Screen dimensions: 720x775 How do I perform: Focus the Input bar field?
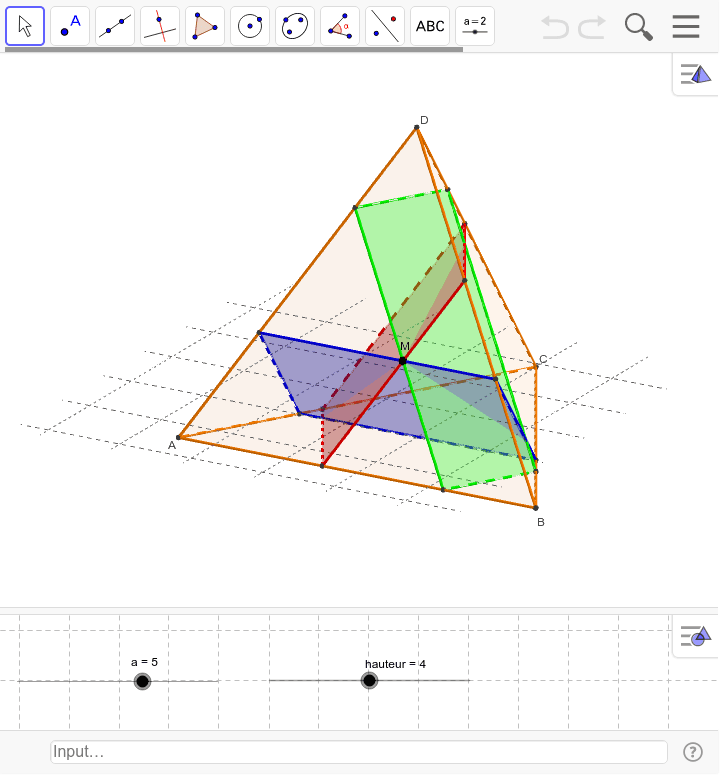359,752
